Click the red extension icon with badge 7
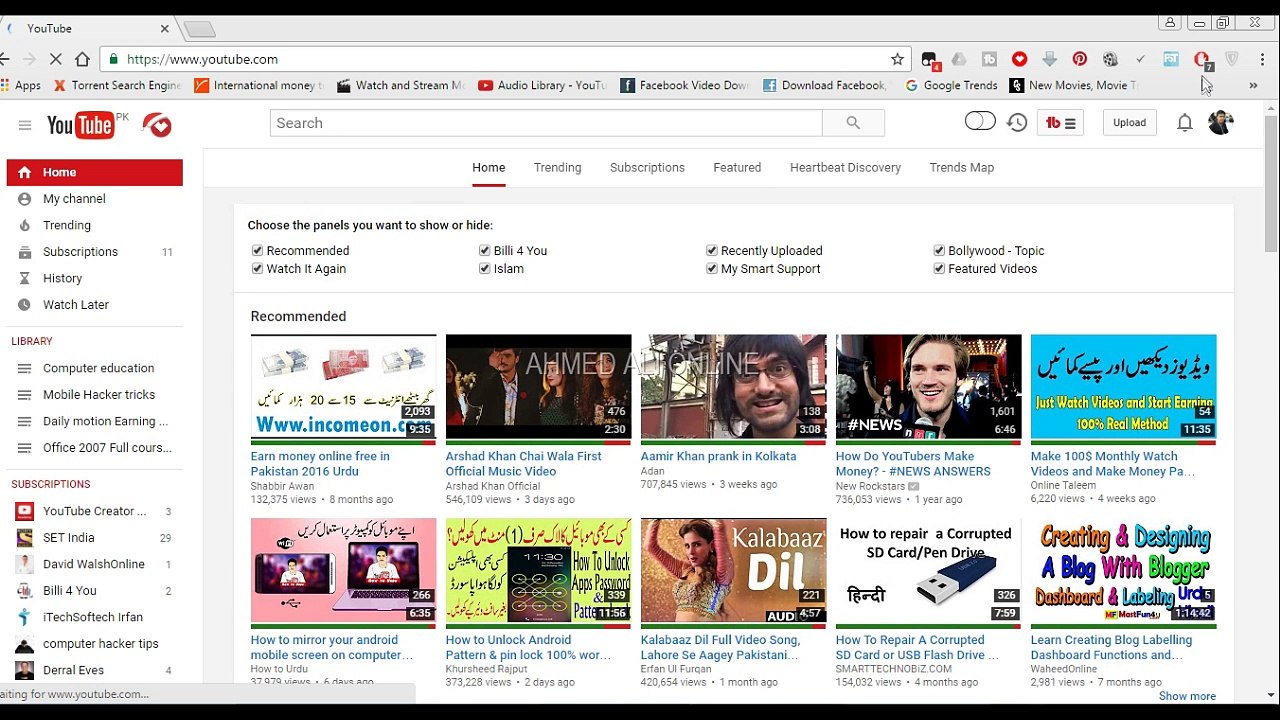This screenshot has height=720, width=1280. 1202,60
